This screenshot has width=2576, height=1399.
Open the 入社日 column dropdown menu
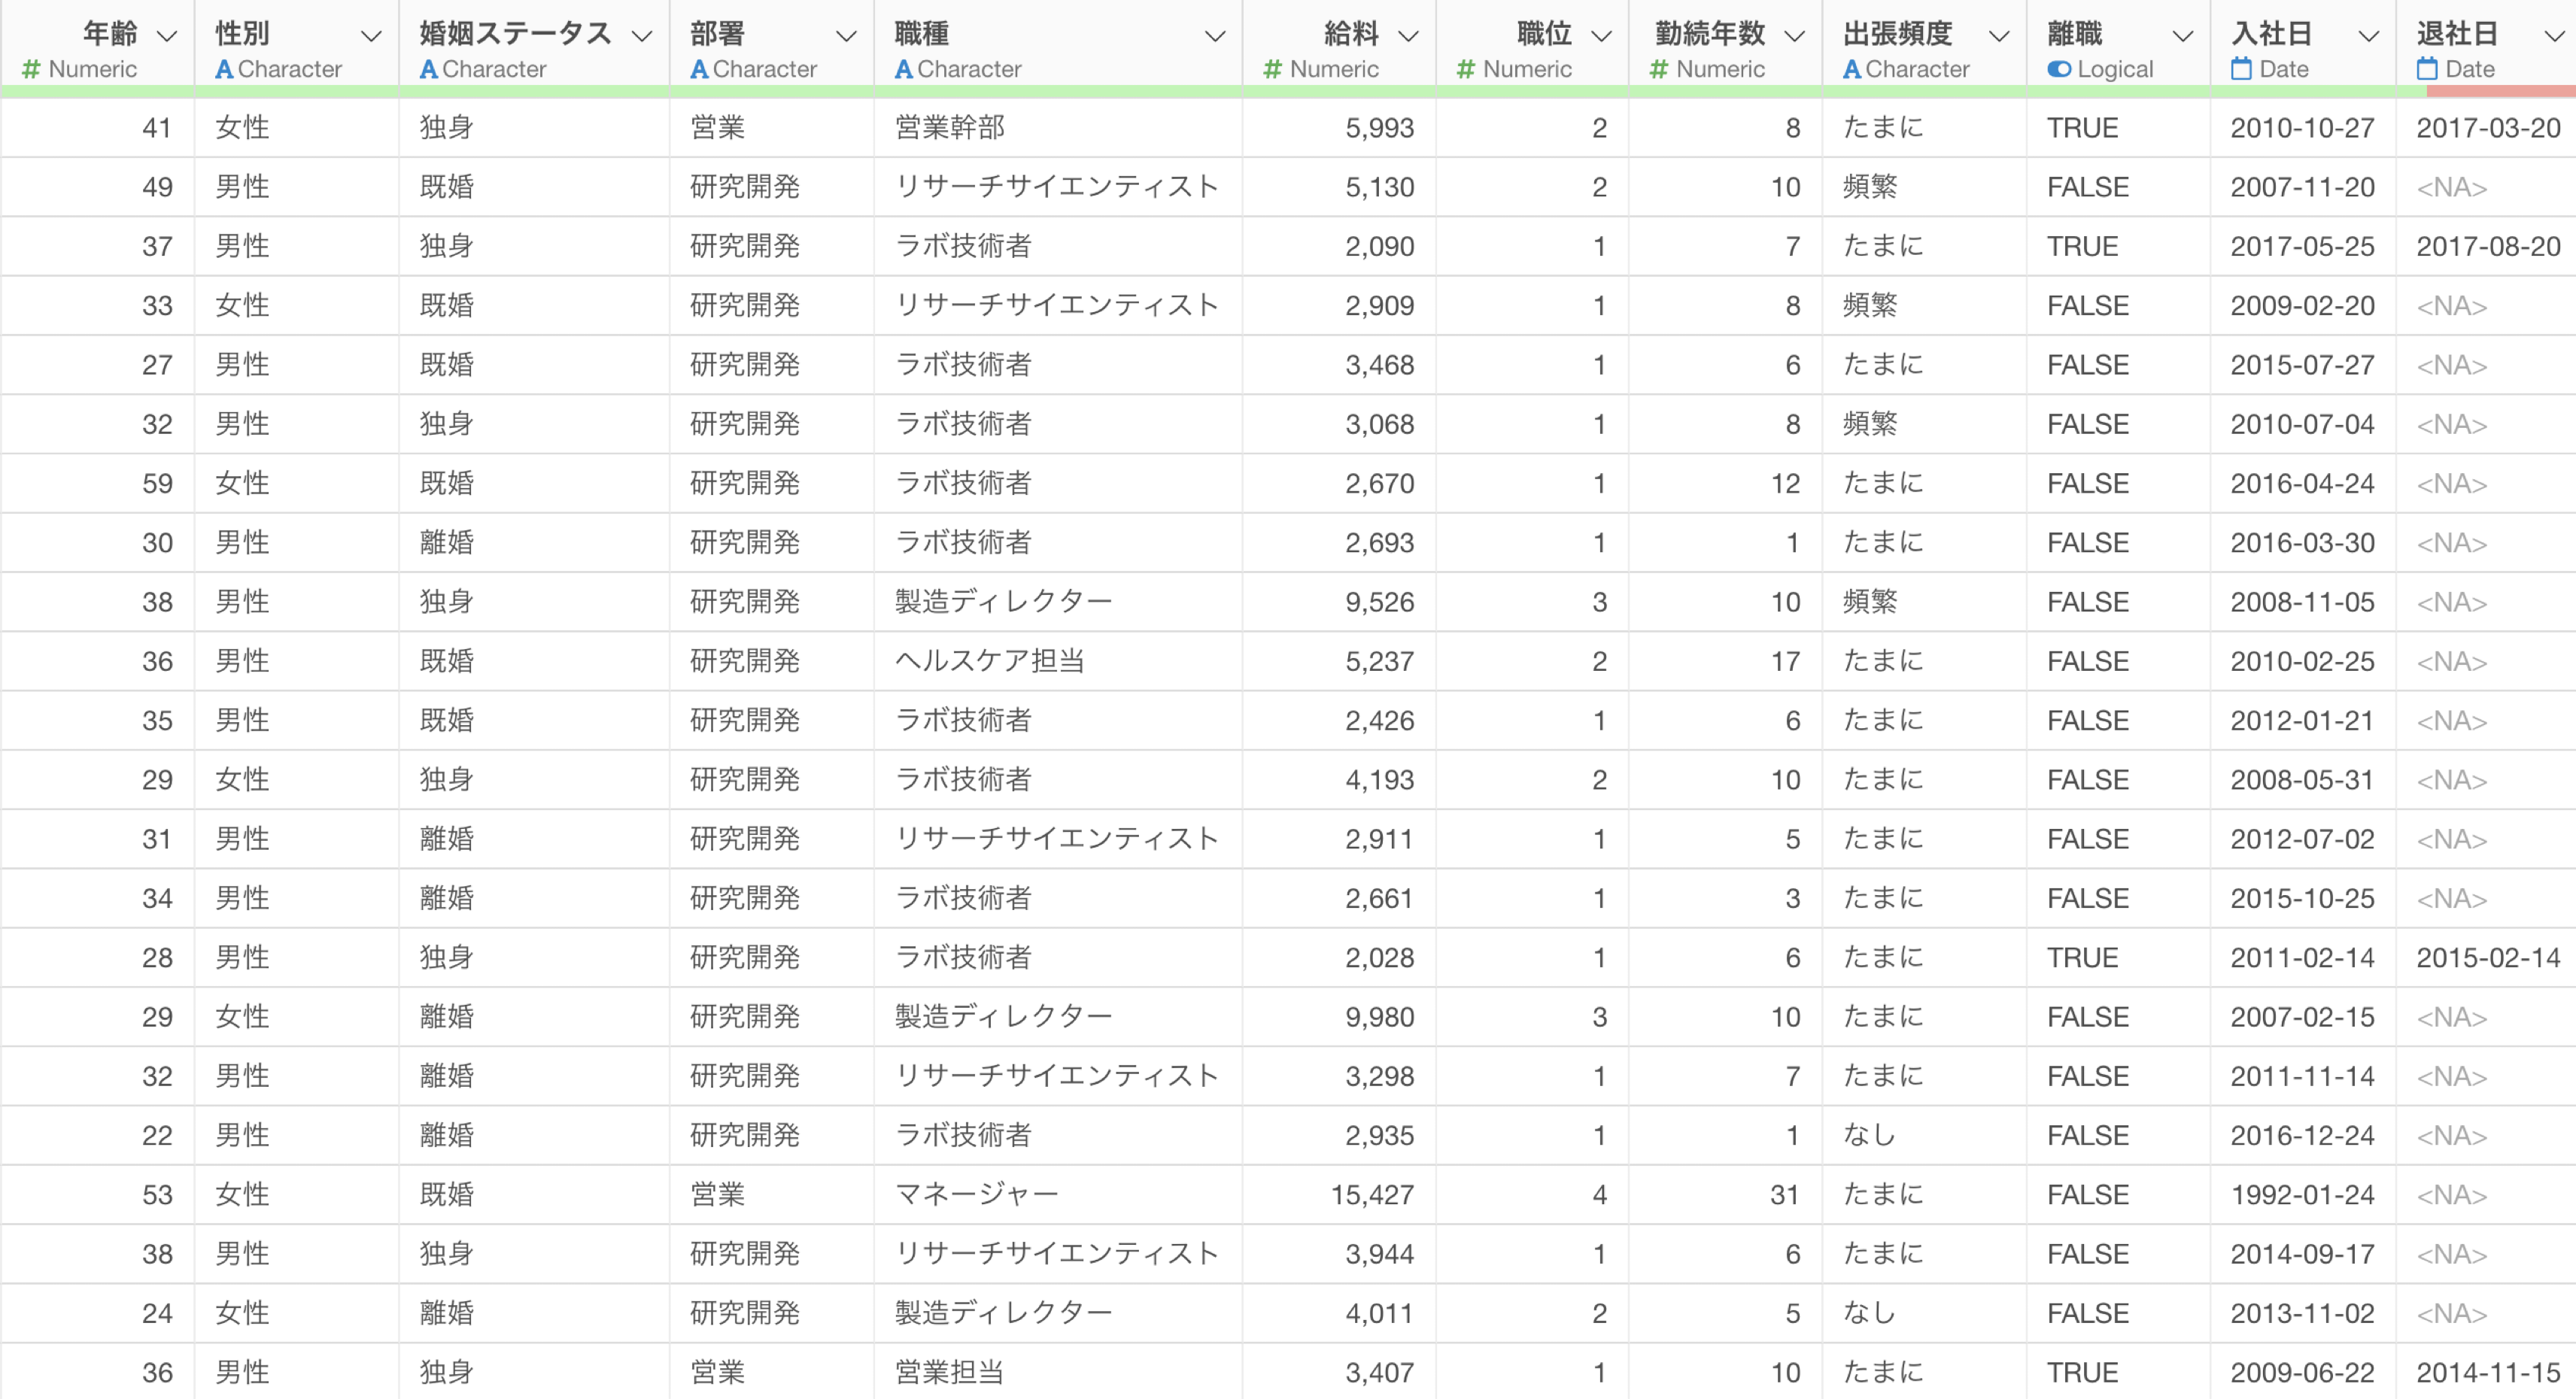pos(2368,36)
